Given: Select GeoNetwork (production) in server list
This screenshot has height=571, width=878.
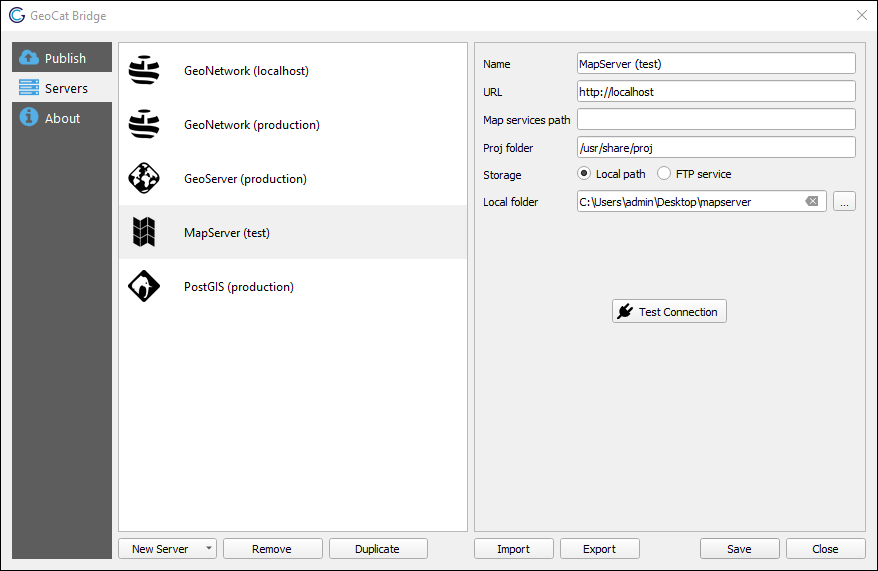Looking at the screenshot, I should [x=293, y=124].
